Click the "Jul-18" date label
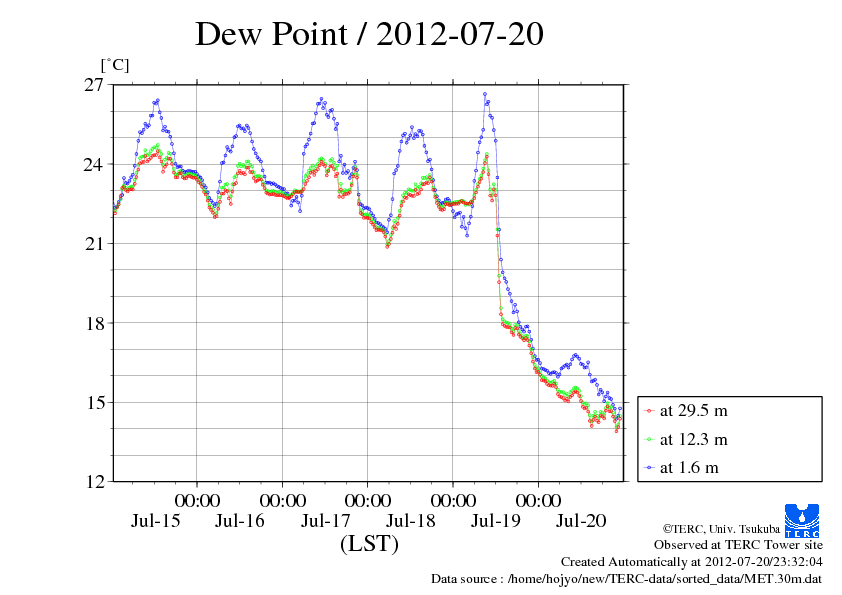Viewport: 842px width, 595px height. pos(411,520)
